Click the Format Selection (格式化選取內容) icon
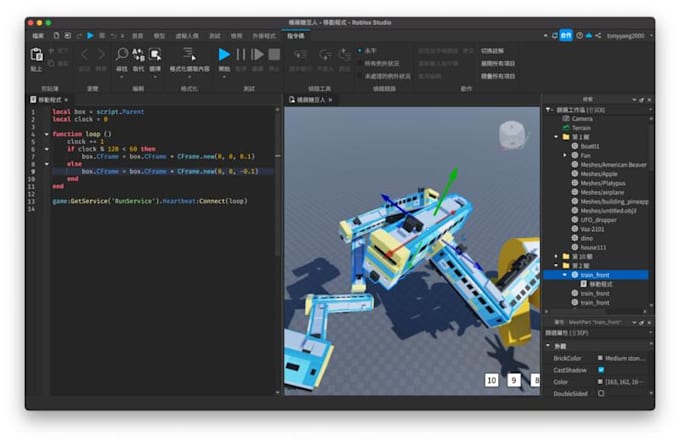This screenshot has width=680, height=443. coord(190,54)
